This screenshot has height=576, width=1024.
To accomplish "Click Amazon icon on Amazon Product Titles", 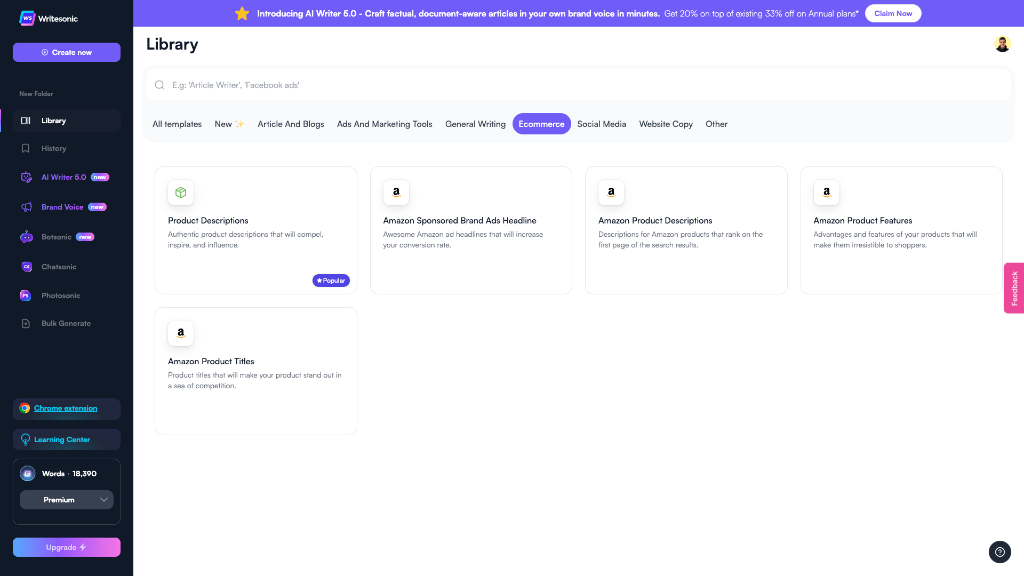I will (181, 333).
